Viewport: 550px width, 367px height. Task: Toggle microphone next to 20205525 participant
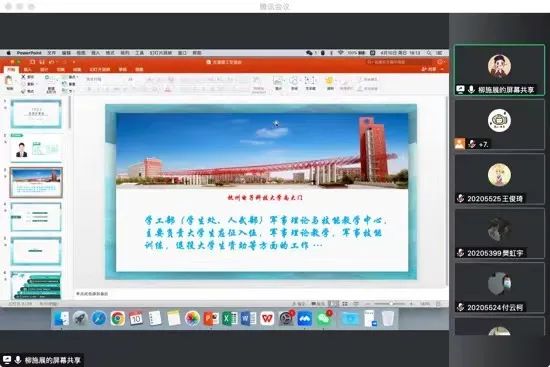[461, 199]
